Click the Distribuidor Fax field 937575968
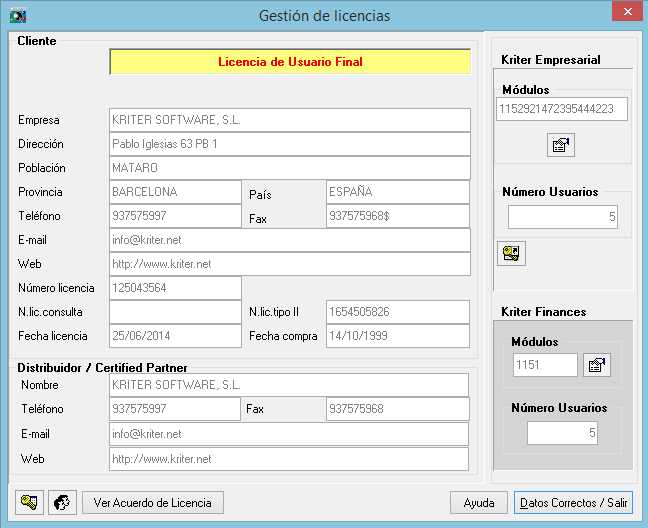The height and width of the screenshot is (528, 648). coord(398,409)
